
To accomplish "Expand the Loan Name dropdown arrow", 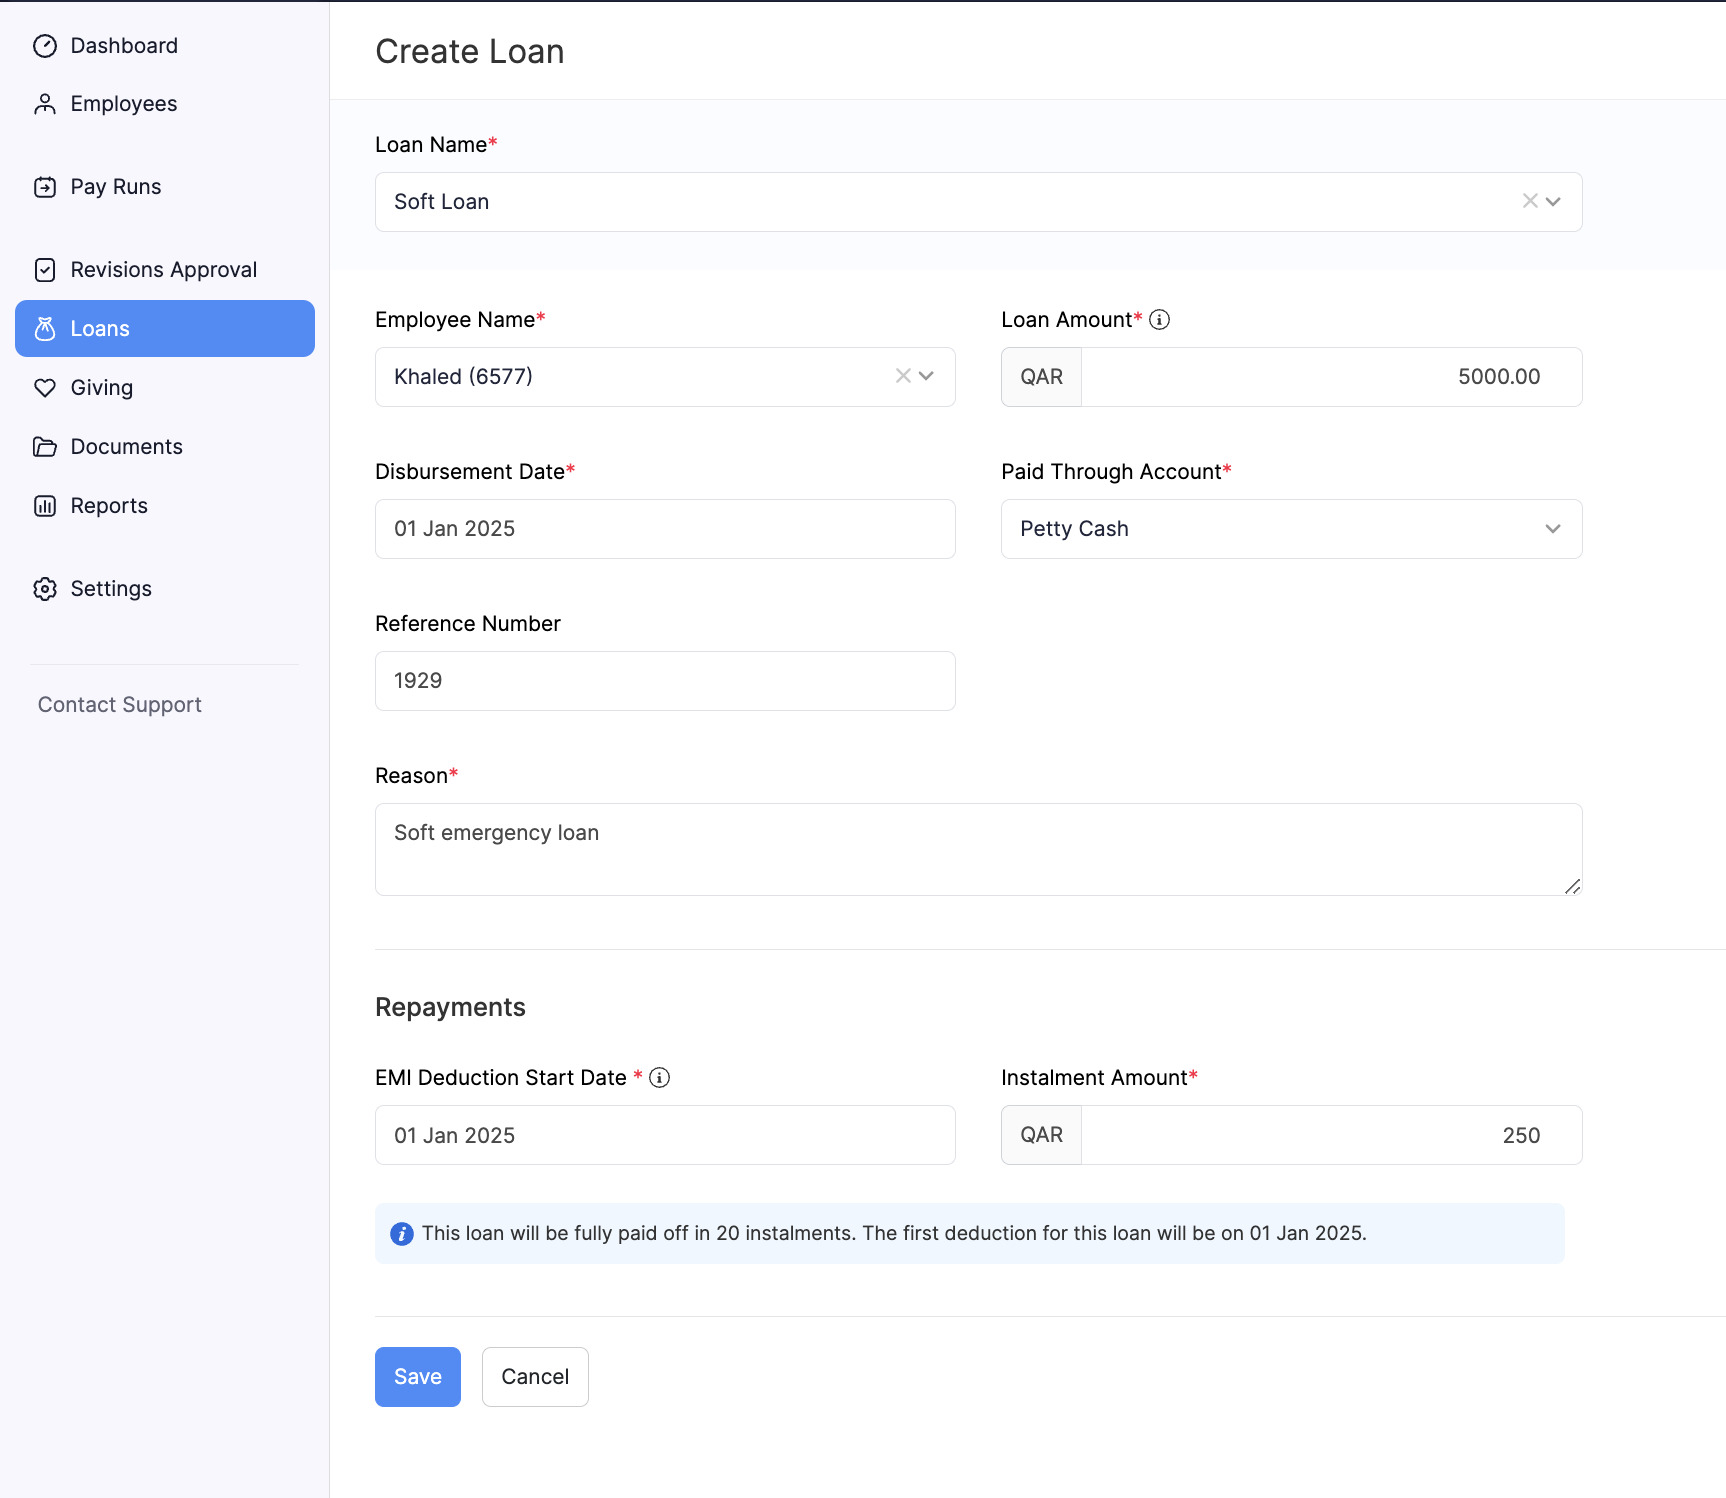I will pyautogui.click(x=1553, y=202).
